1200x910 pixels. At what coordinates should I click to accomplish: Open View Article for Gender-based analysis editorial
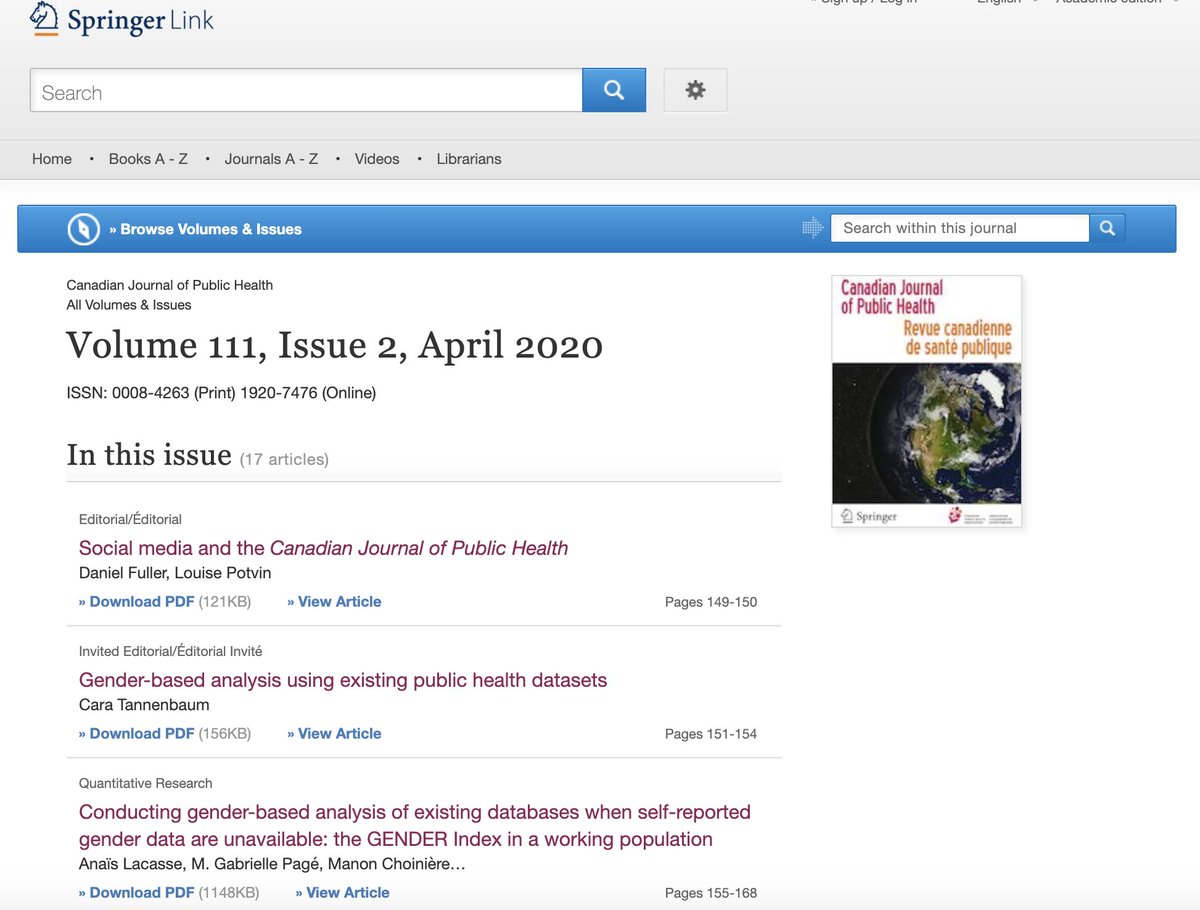pyautogui.click(x=334, y=734)
